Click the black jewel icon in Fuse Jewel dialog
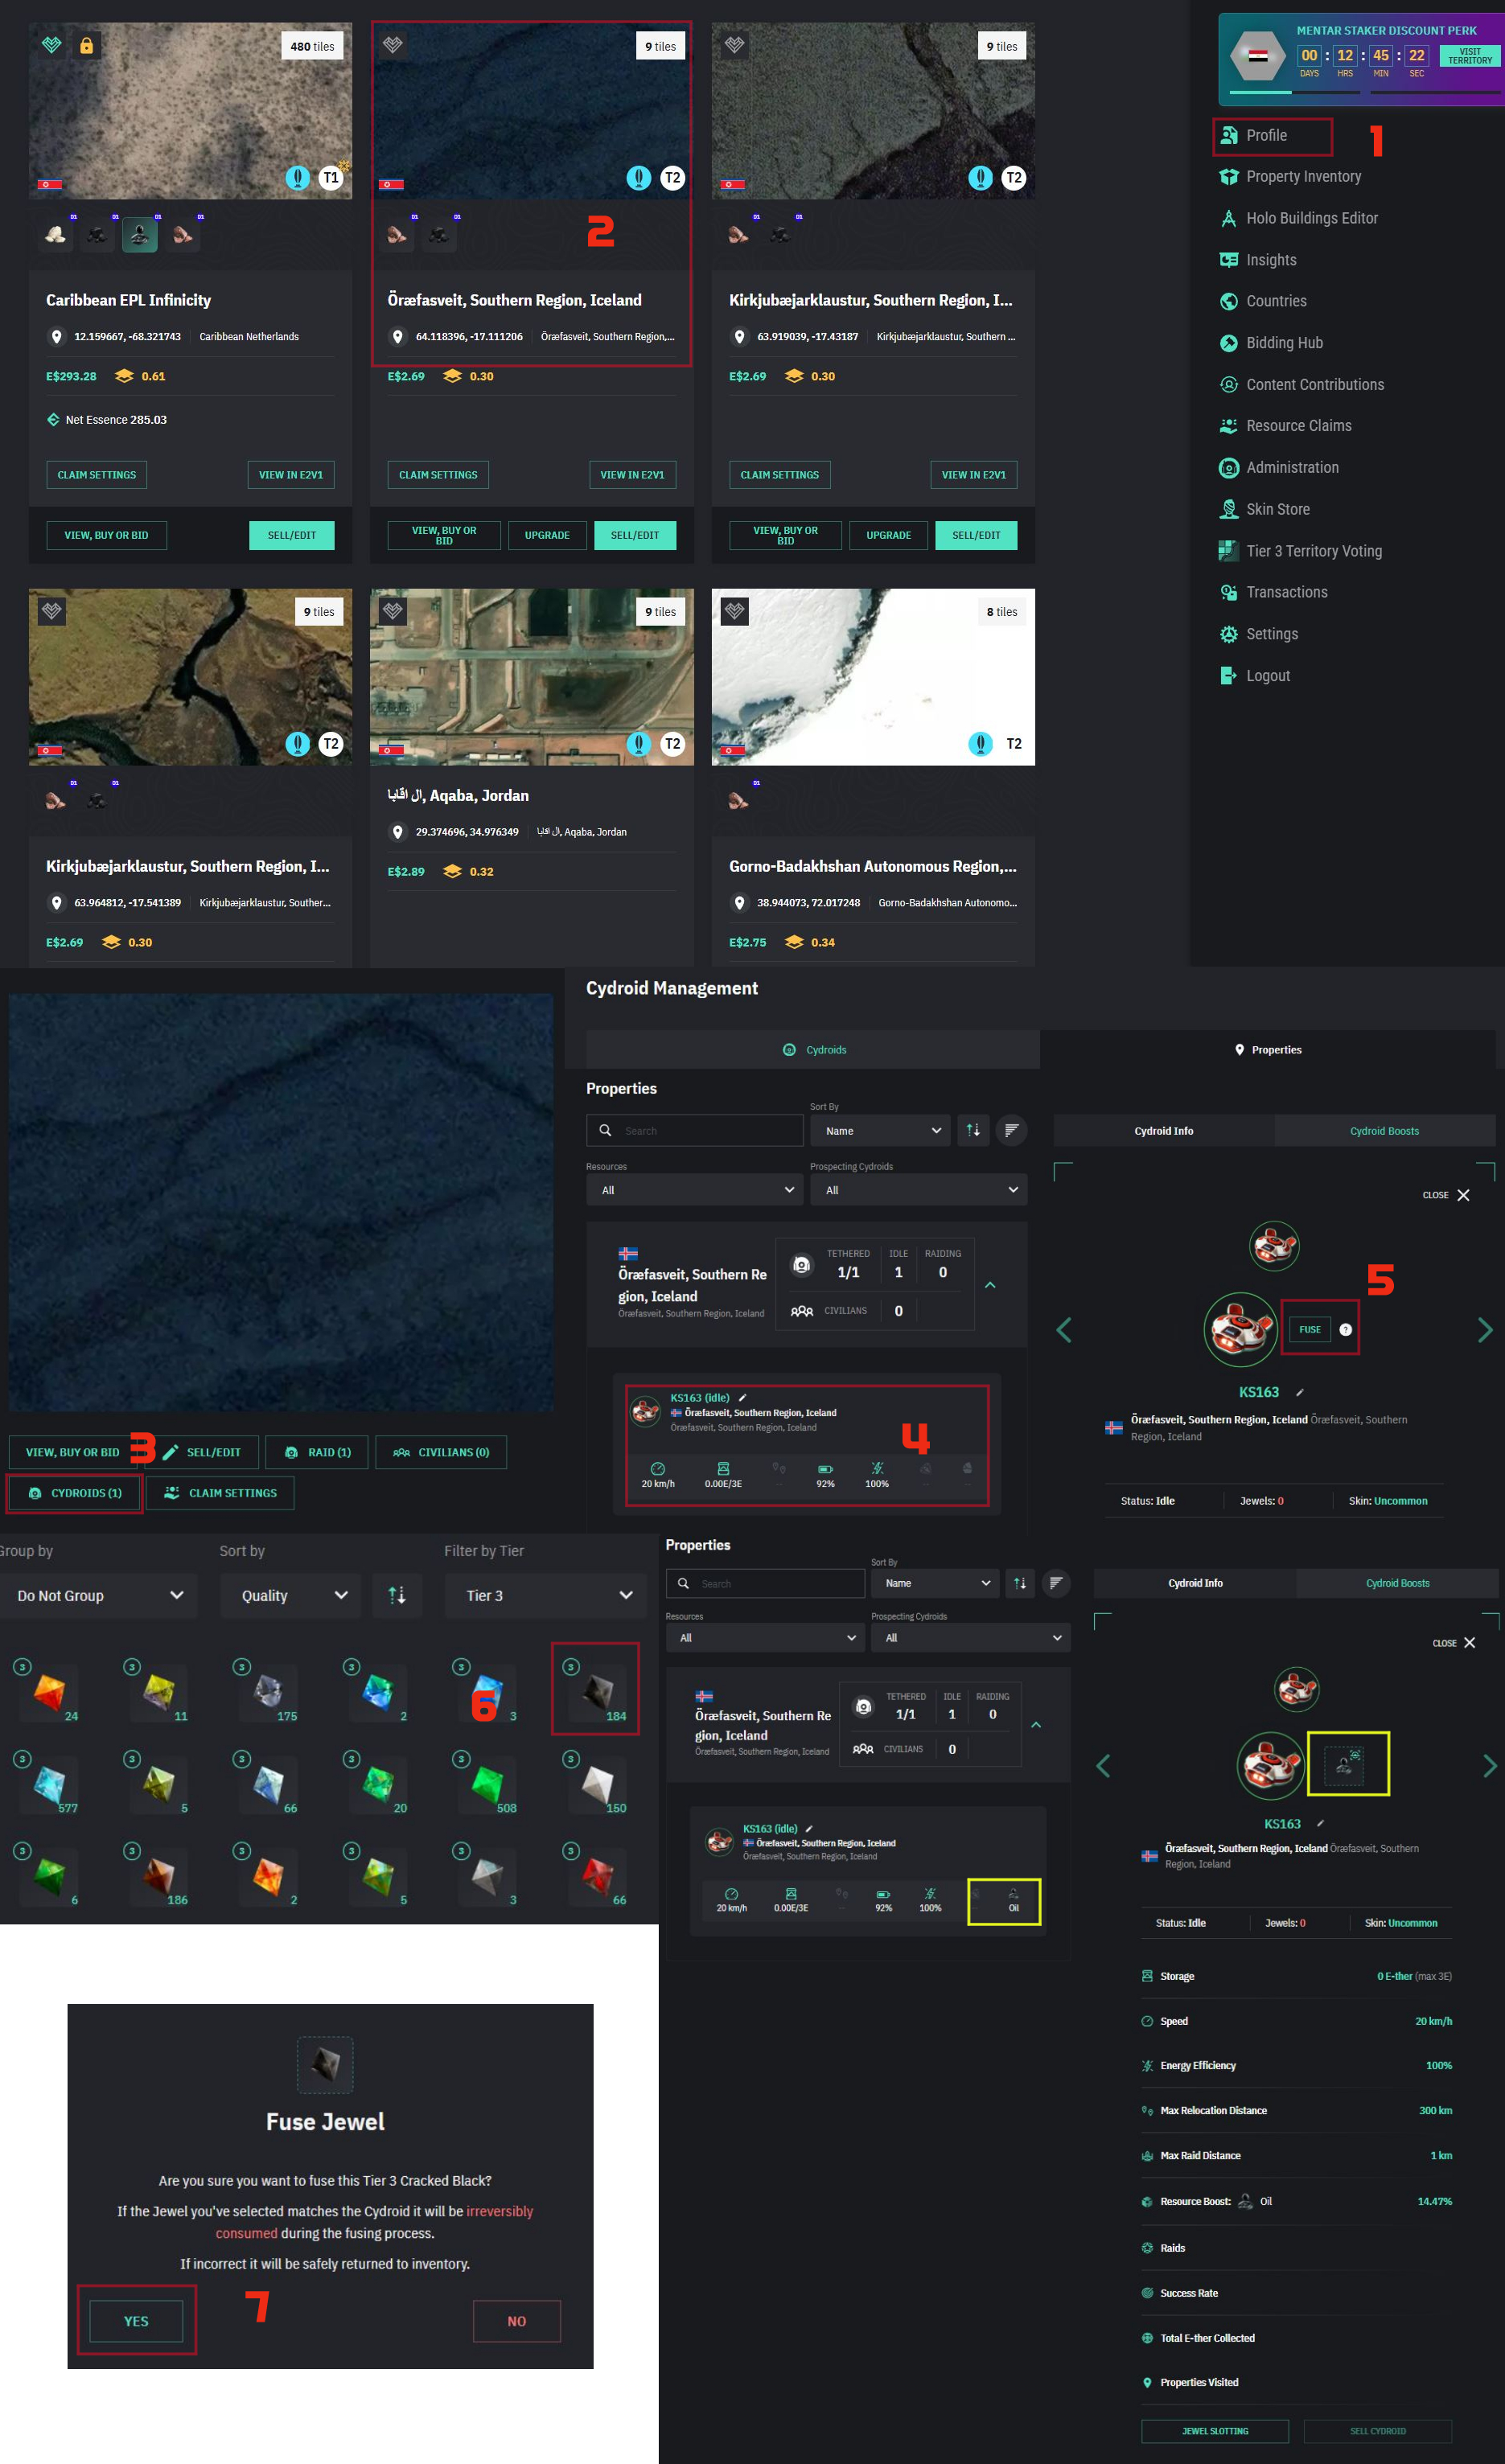 point(325,2064)
